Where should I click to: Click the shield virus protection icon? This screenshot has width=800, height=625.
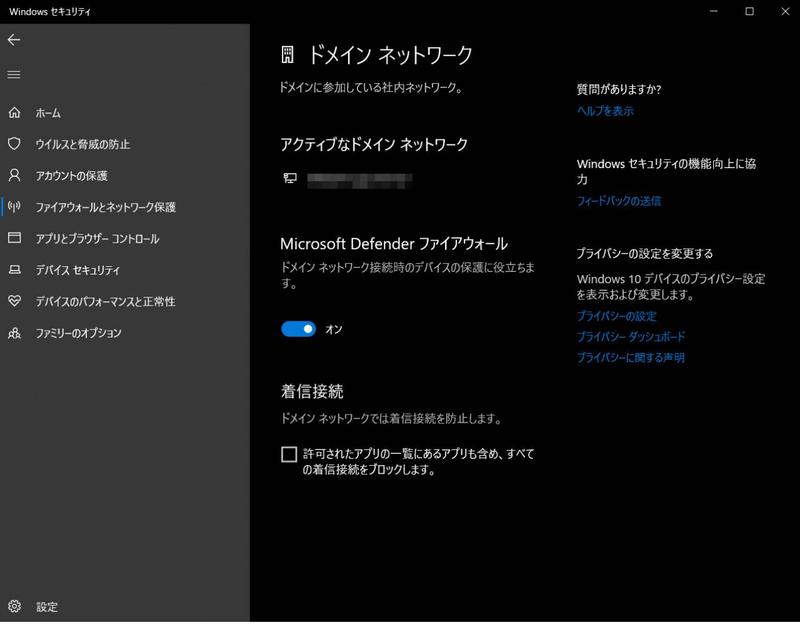14,143
